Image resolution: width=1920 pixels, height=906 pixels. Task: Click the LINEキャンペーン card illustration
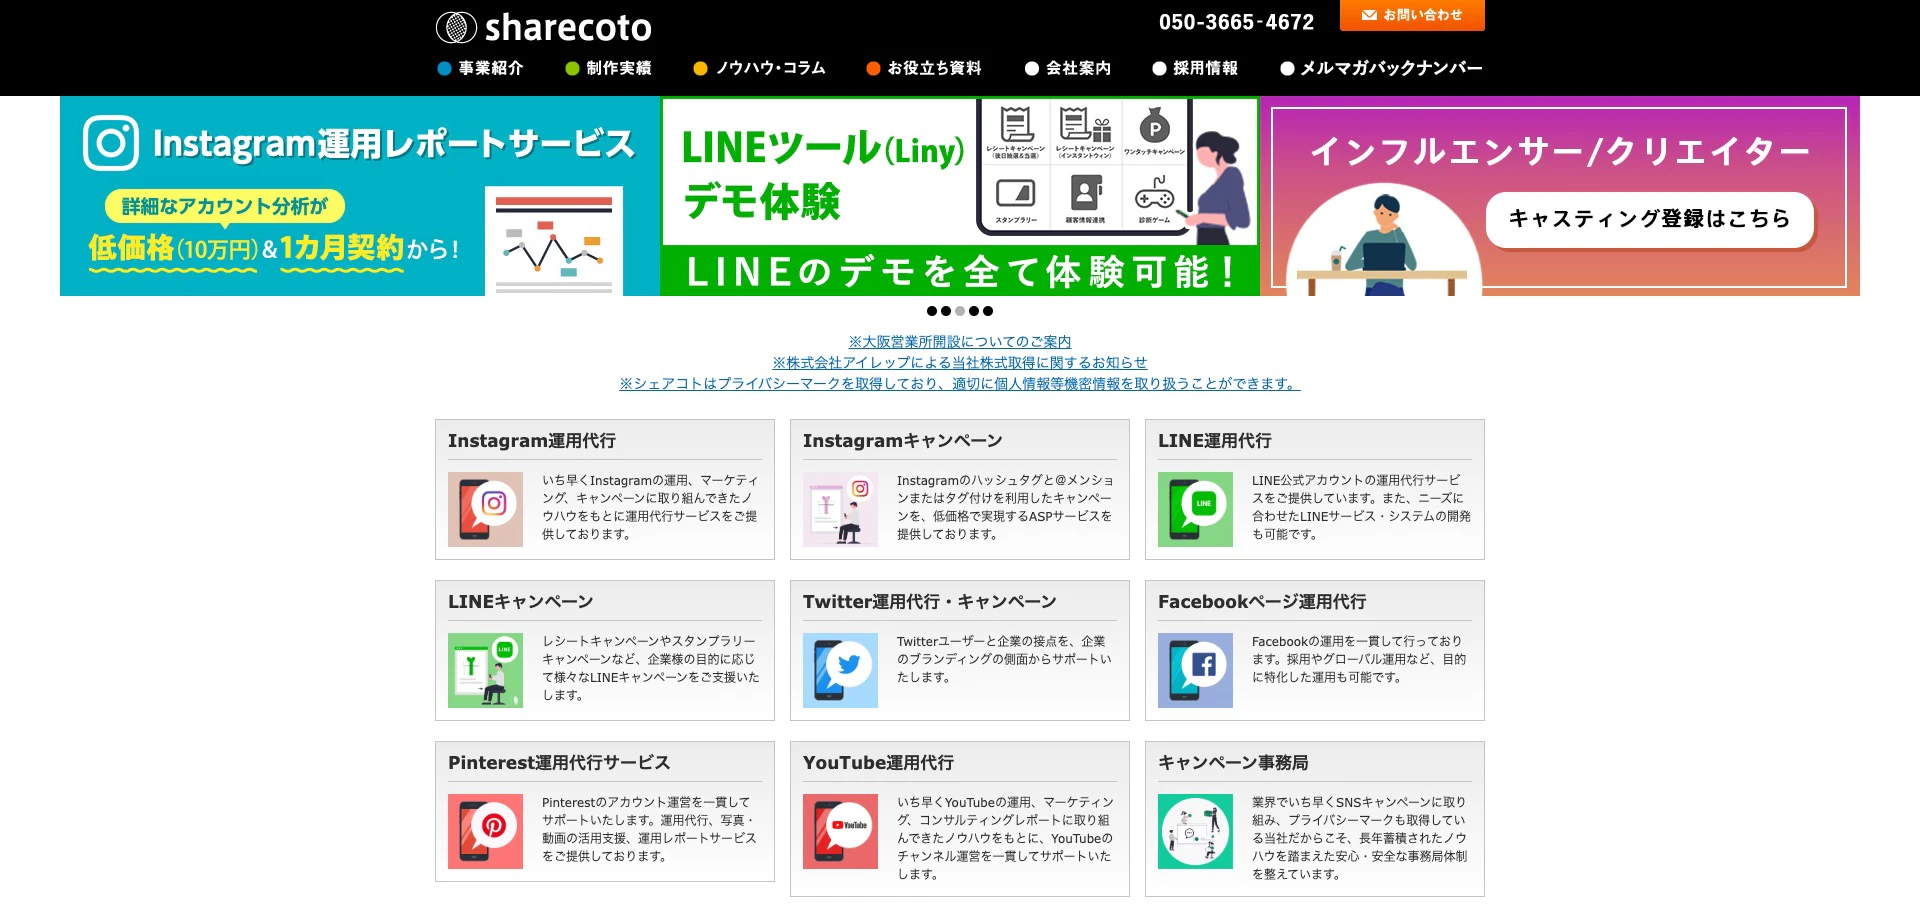pyautogui.click(x=485, y=670)
